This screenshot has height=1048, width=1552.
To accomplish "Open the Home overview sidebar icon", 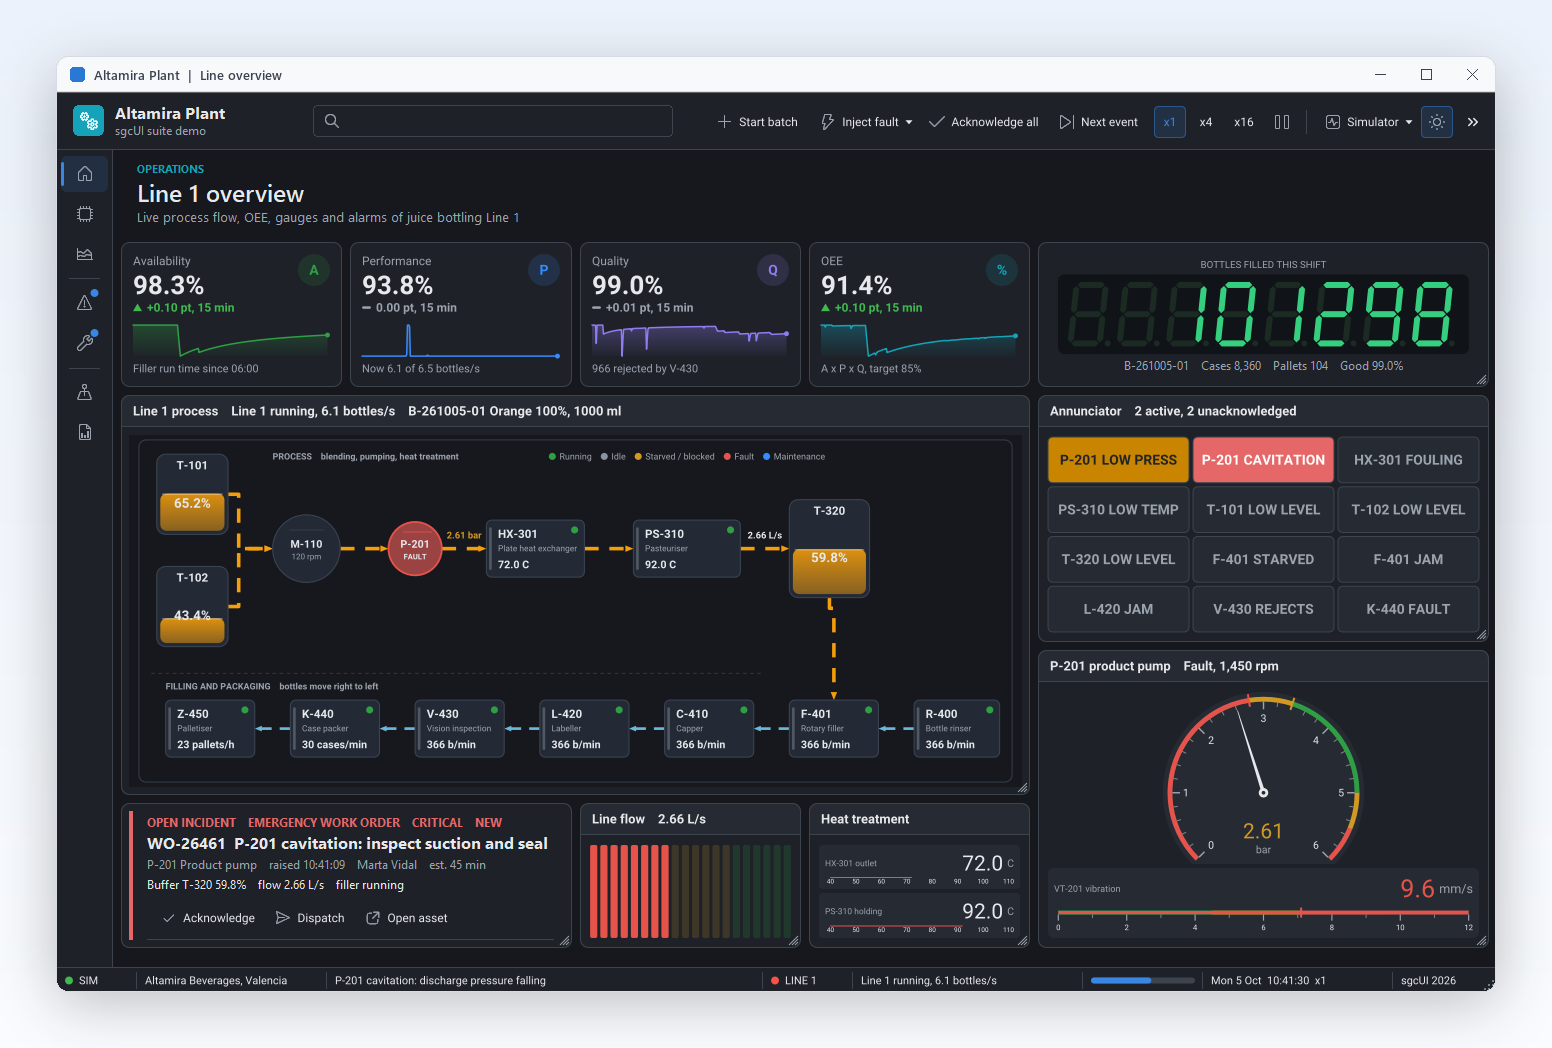I will pos(85,174).
